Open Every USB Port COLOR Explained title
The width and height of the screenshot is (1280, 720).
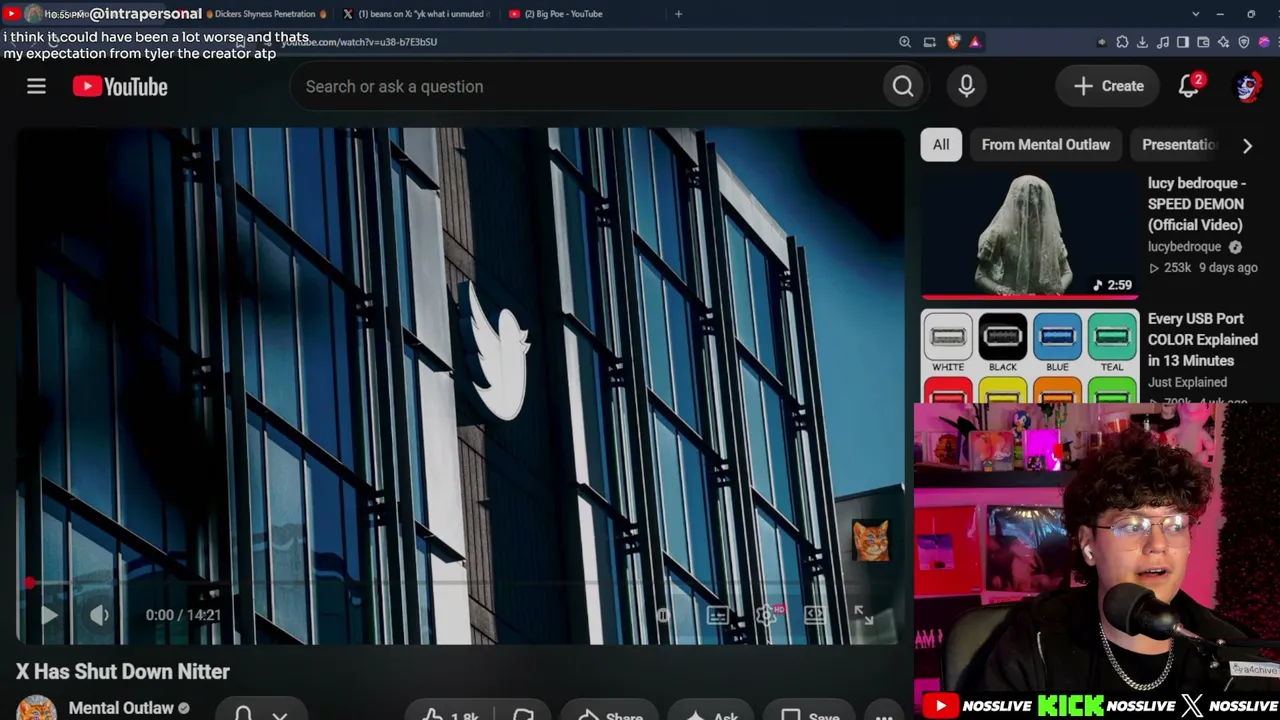(x=1203, y=340)
